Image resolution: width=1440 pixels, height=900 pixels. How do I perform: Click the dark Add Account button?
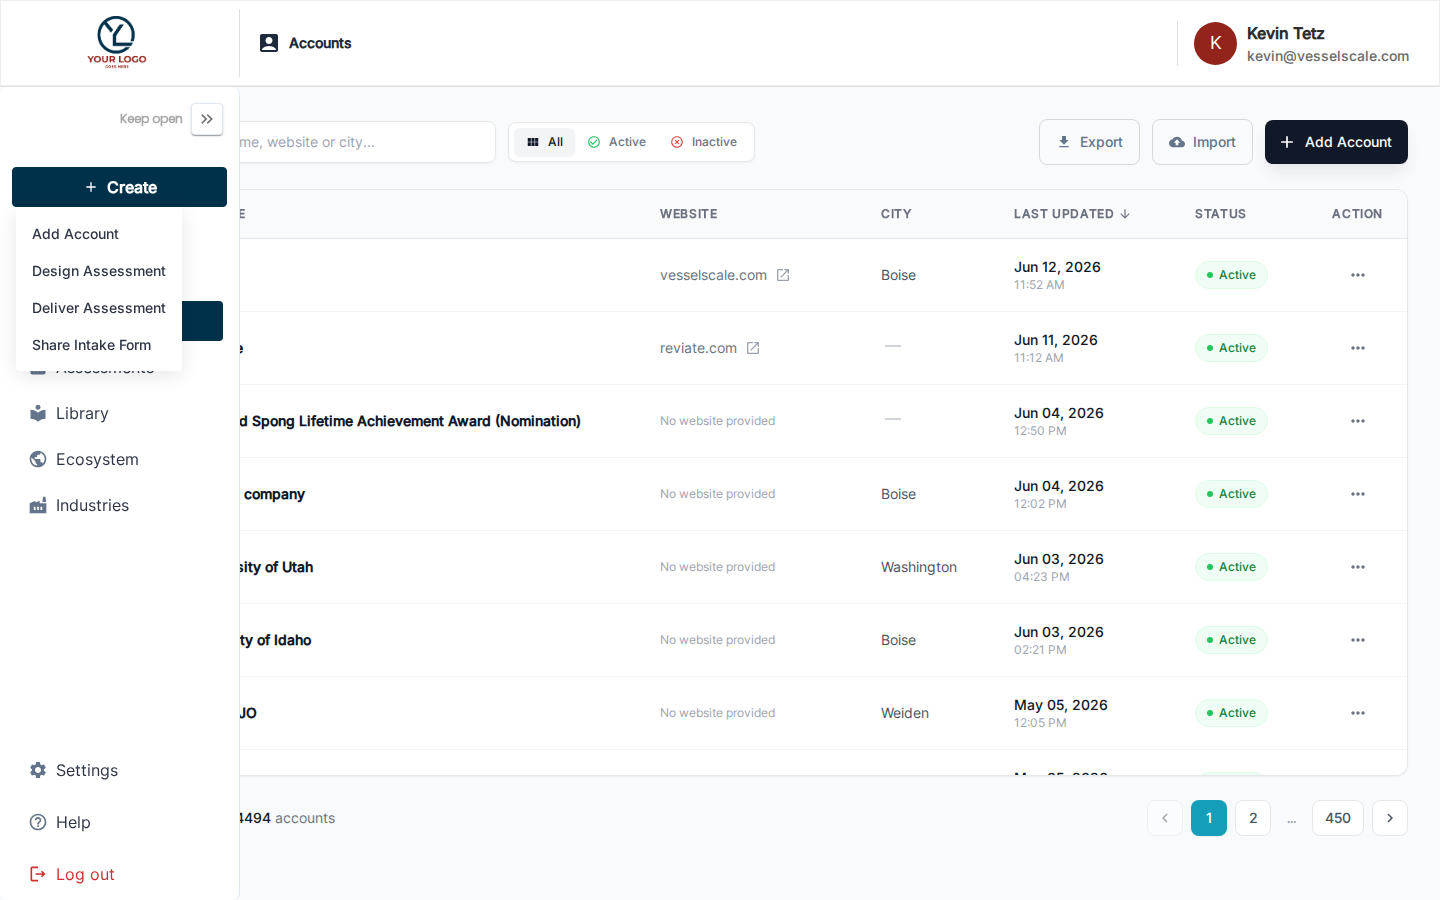[x=1336, y=142]
